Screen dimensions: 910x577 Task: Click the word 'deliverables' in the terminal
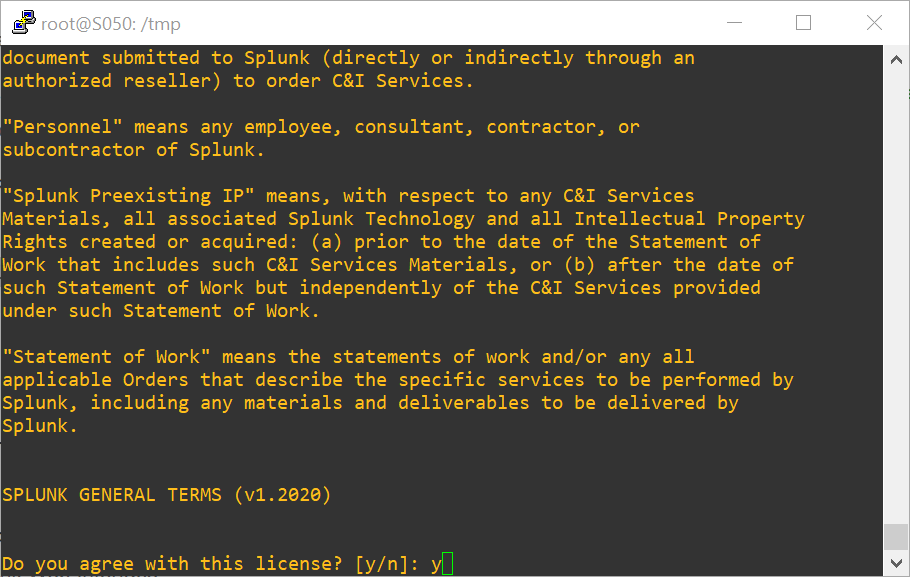[x=464, y=403]
